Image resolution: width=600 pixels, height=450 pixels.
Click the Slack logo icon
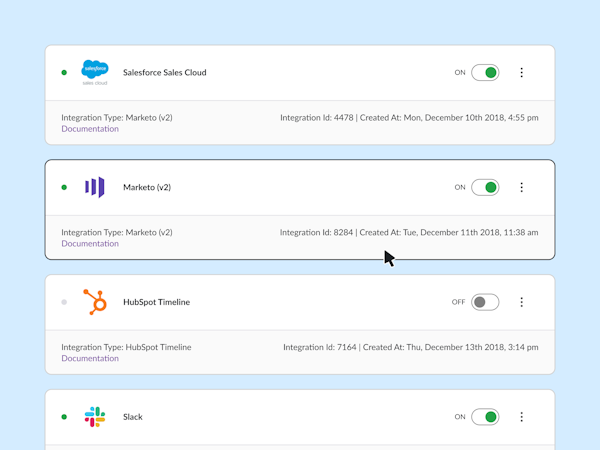pyautogui.click(x=95, y=417)
